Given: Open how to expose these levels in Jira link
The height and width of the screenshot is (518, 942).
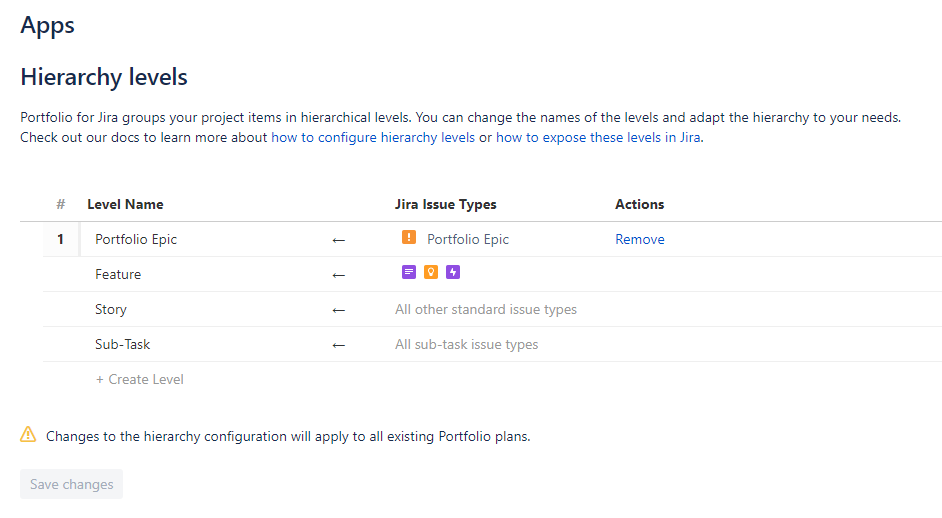Looking at the screenshot, I should [x=598, y=138].
